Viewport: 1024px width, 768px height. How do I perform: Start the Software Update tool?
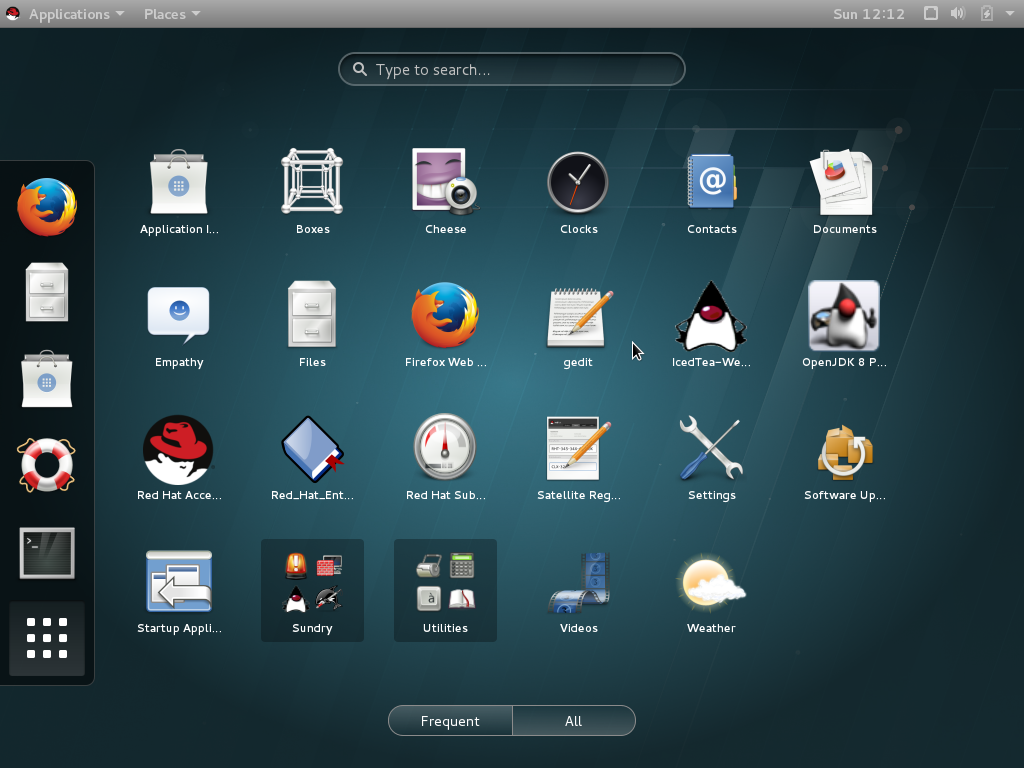coord(844,448)
